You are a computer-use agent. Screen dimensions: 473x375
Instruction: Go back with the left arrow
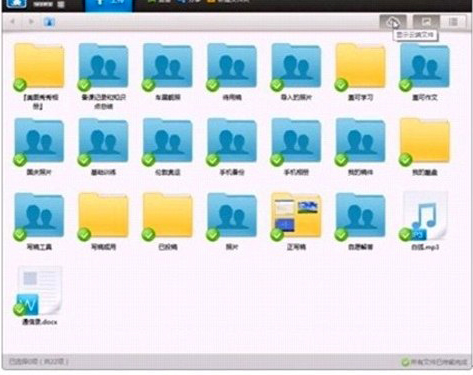coord(13,22)
